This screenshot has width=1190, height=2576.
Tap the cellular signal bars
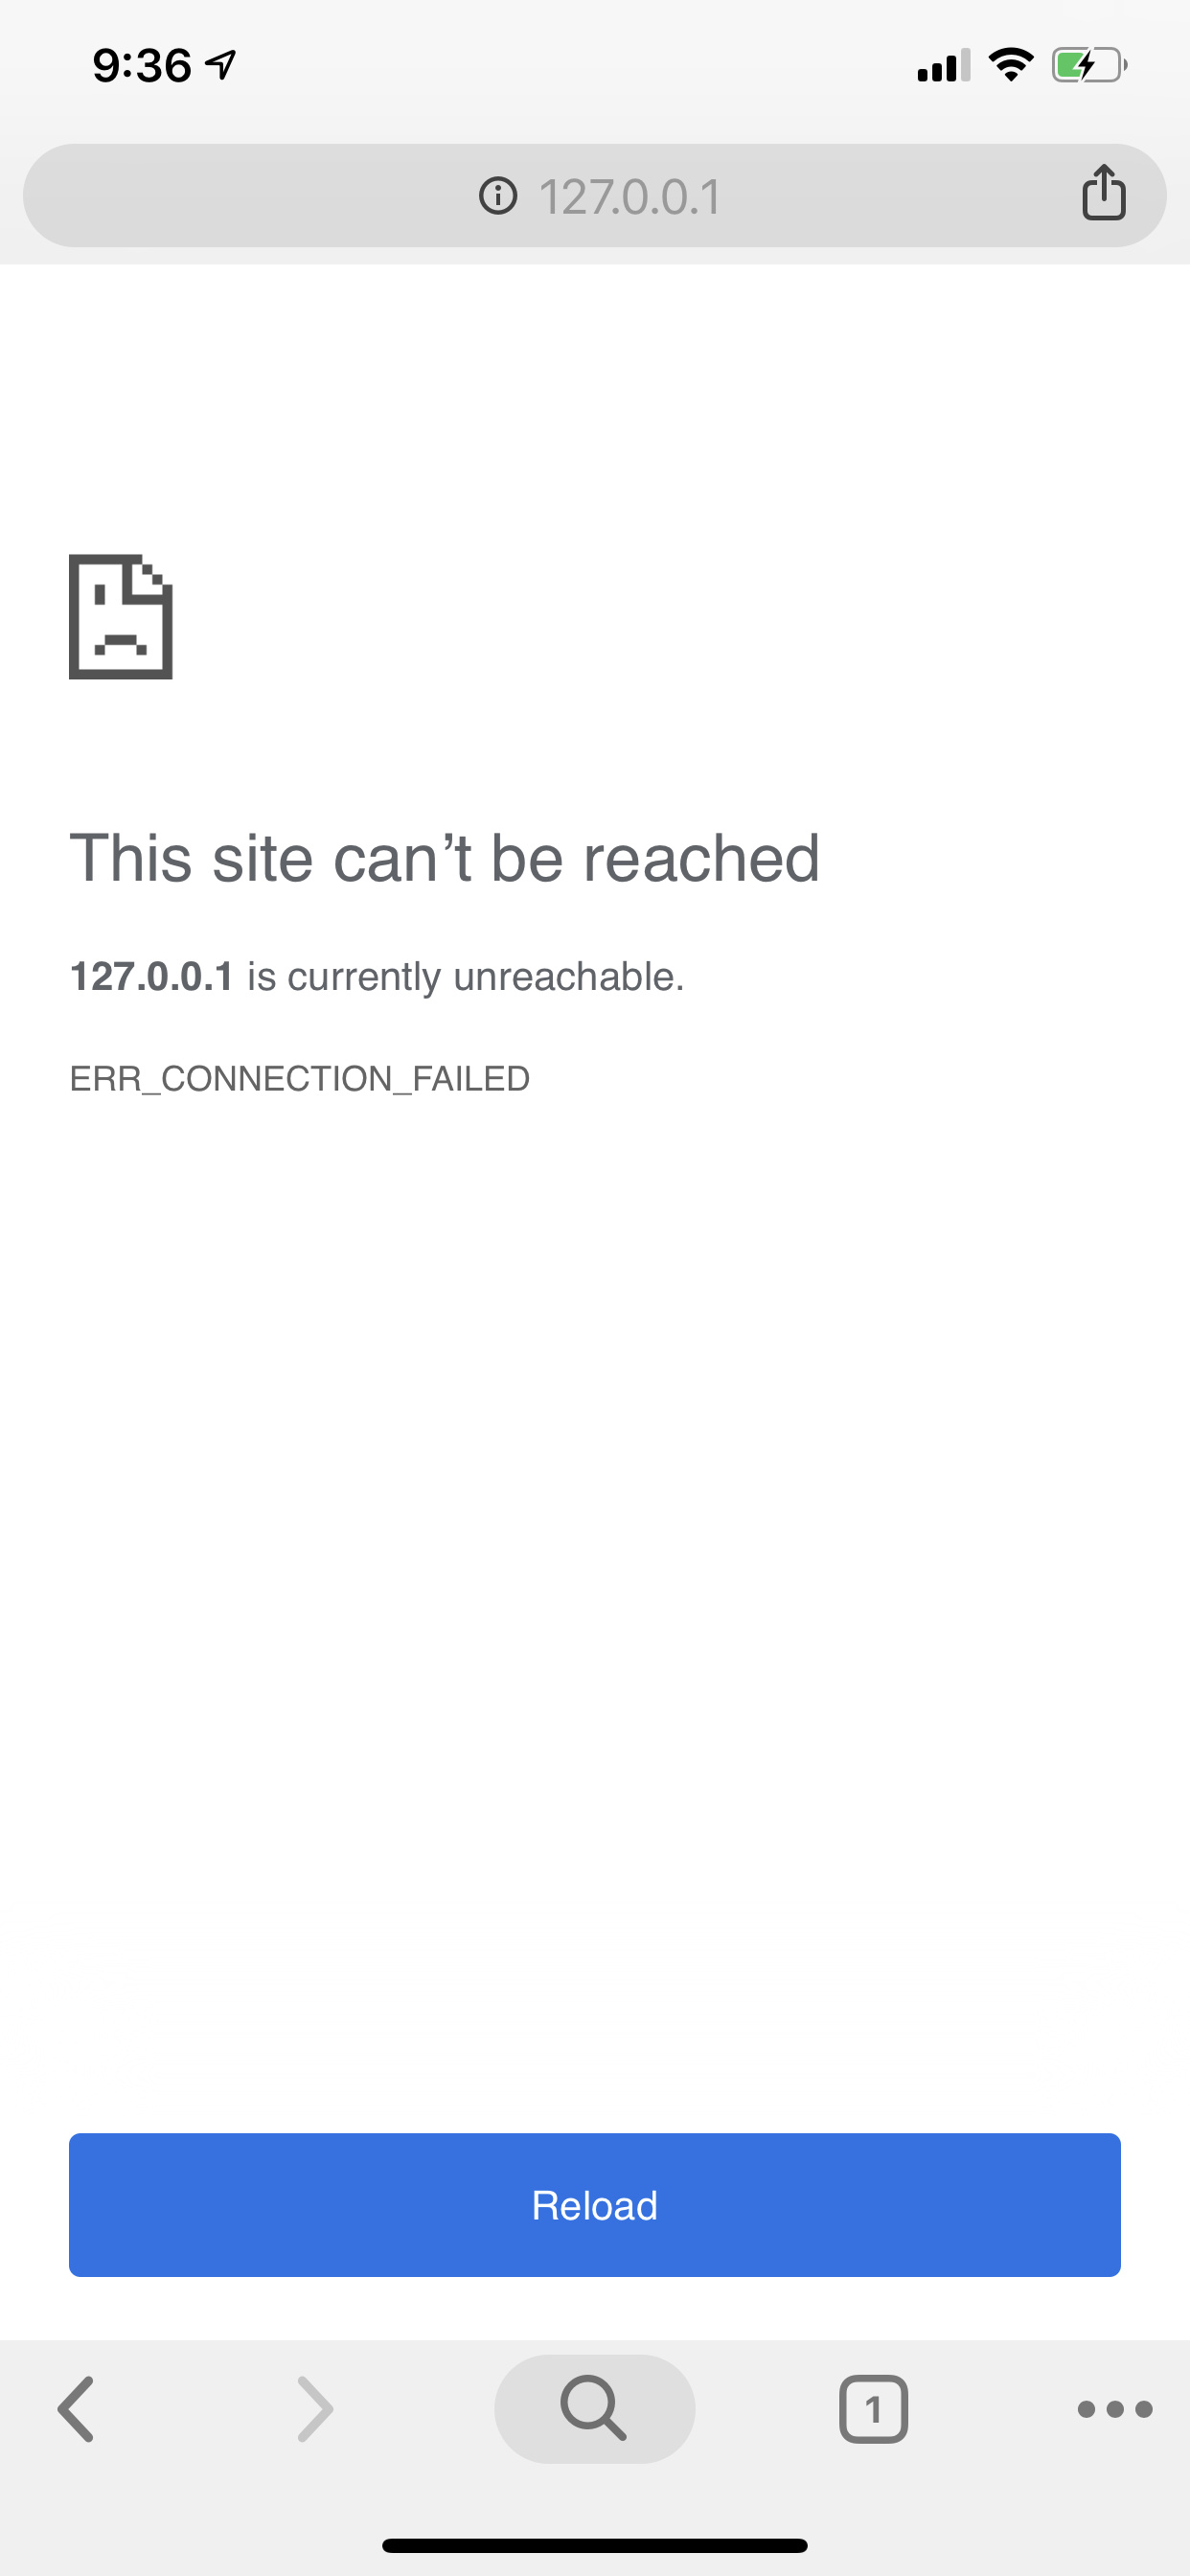(943, 65)
